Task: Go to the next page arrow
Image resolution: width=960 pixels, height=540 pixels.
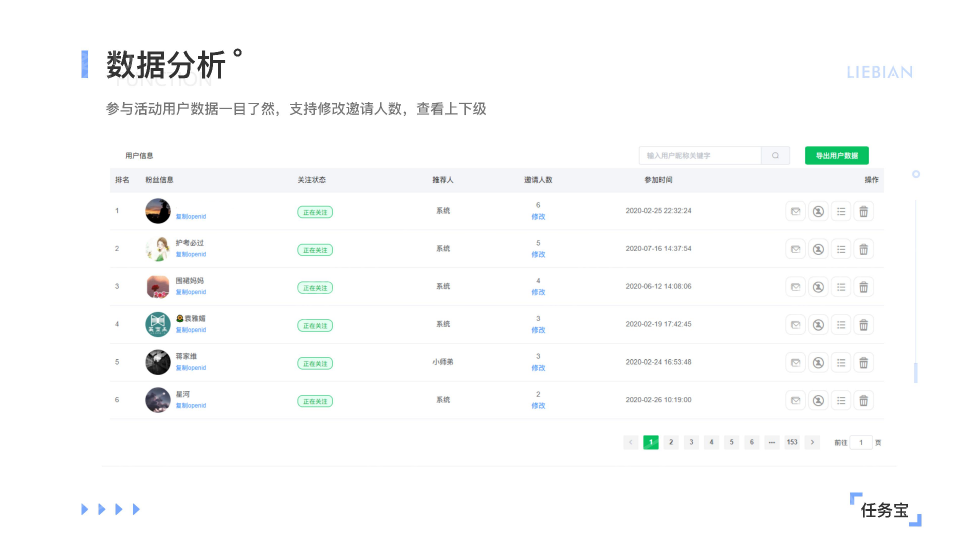Action: pos(812,442)
